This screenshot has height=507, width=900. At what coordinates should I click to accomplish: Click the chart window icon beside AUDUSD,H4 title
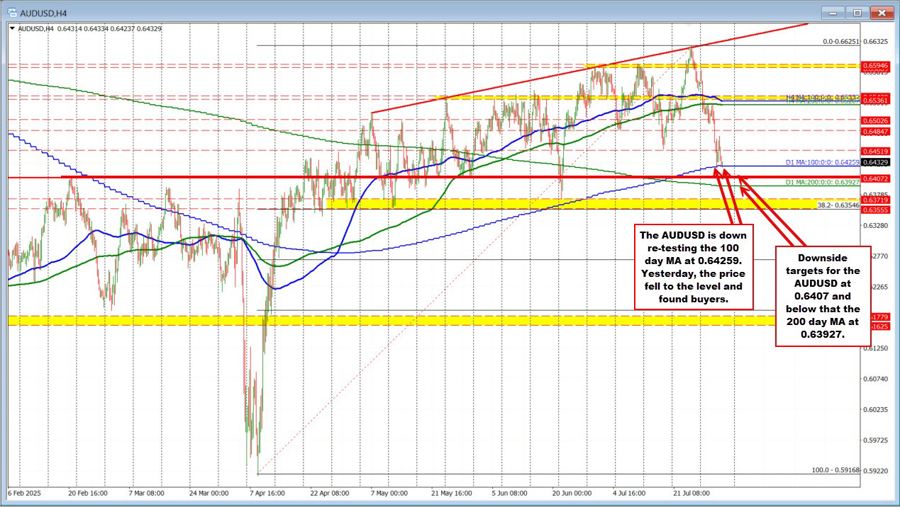(x=11, y=12)
